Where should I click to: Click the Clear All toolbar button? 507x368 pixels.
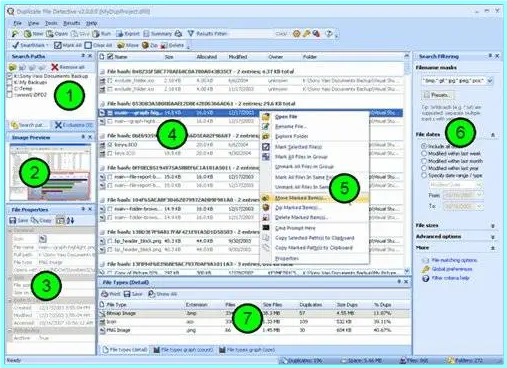tap(98, 45)
